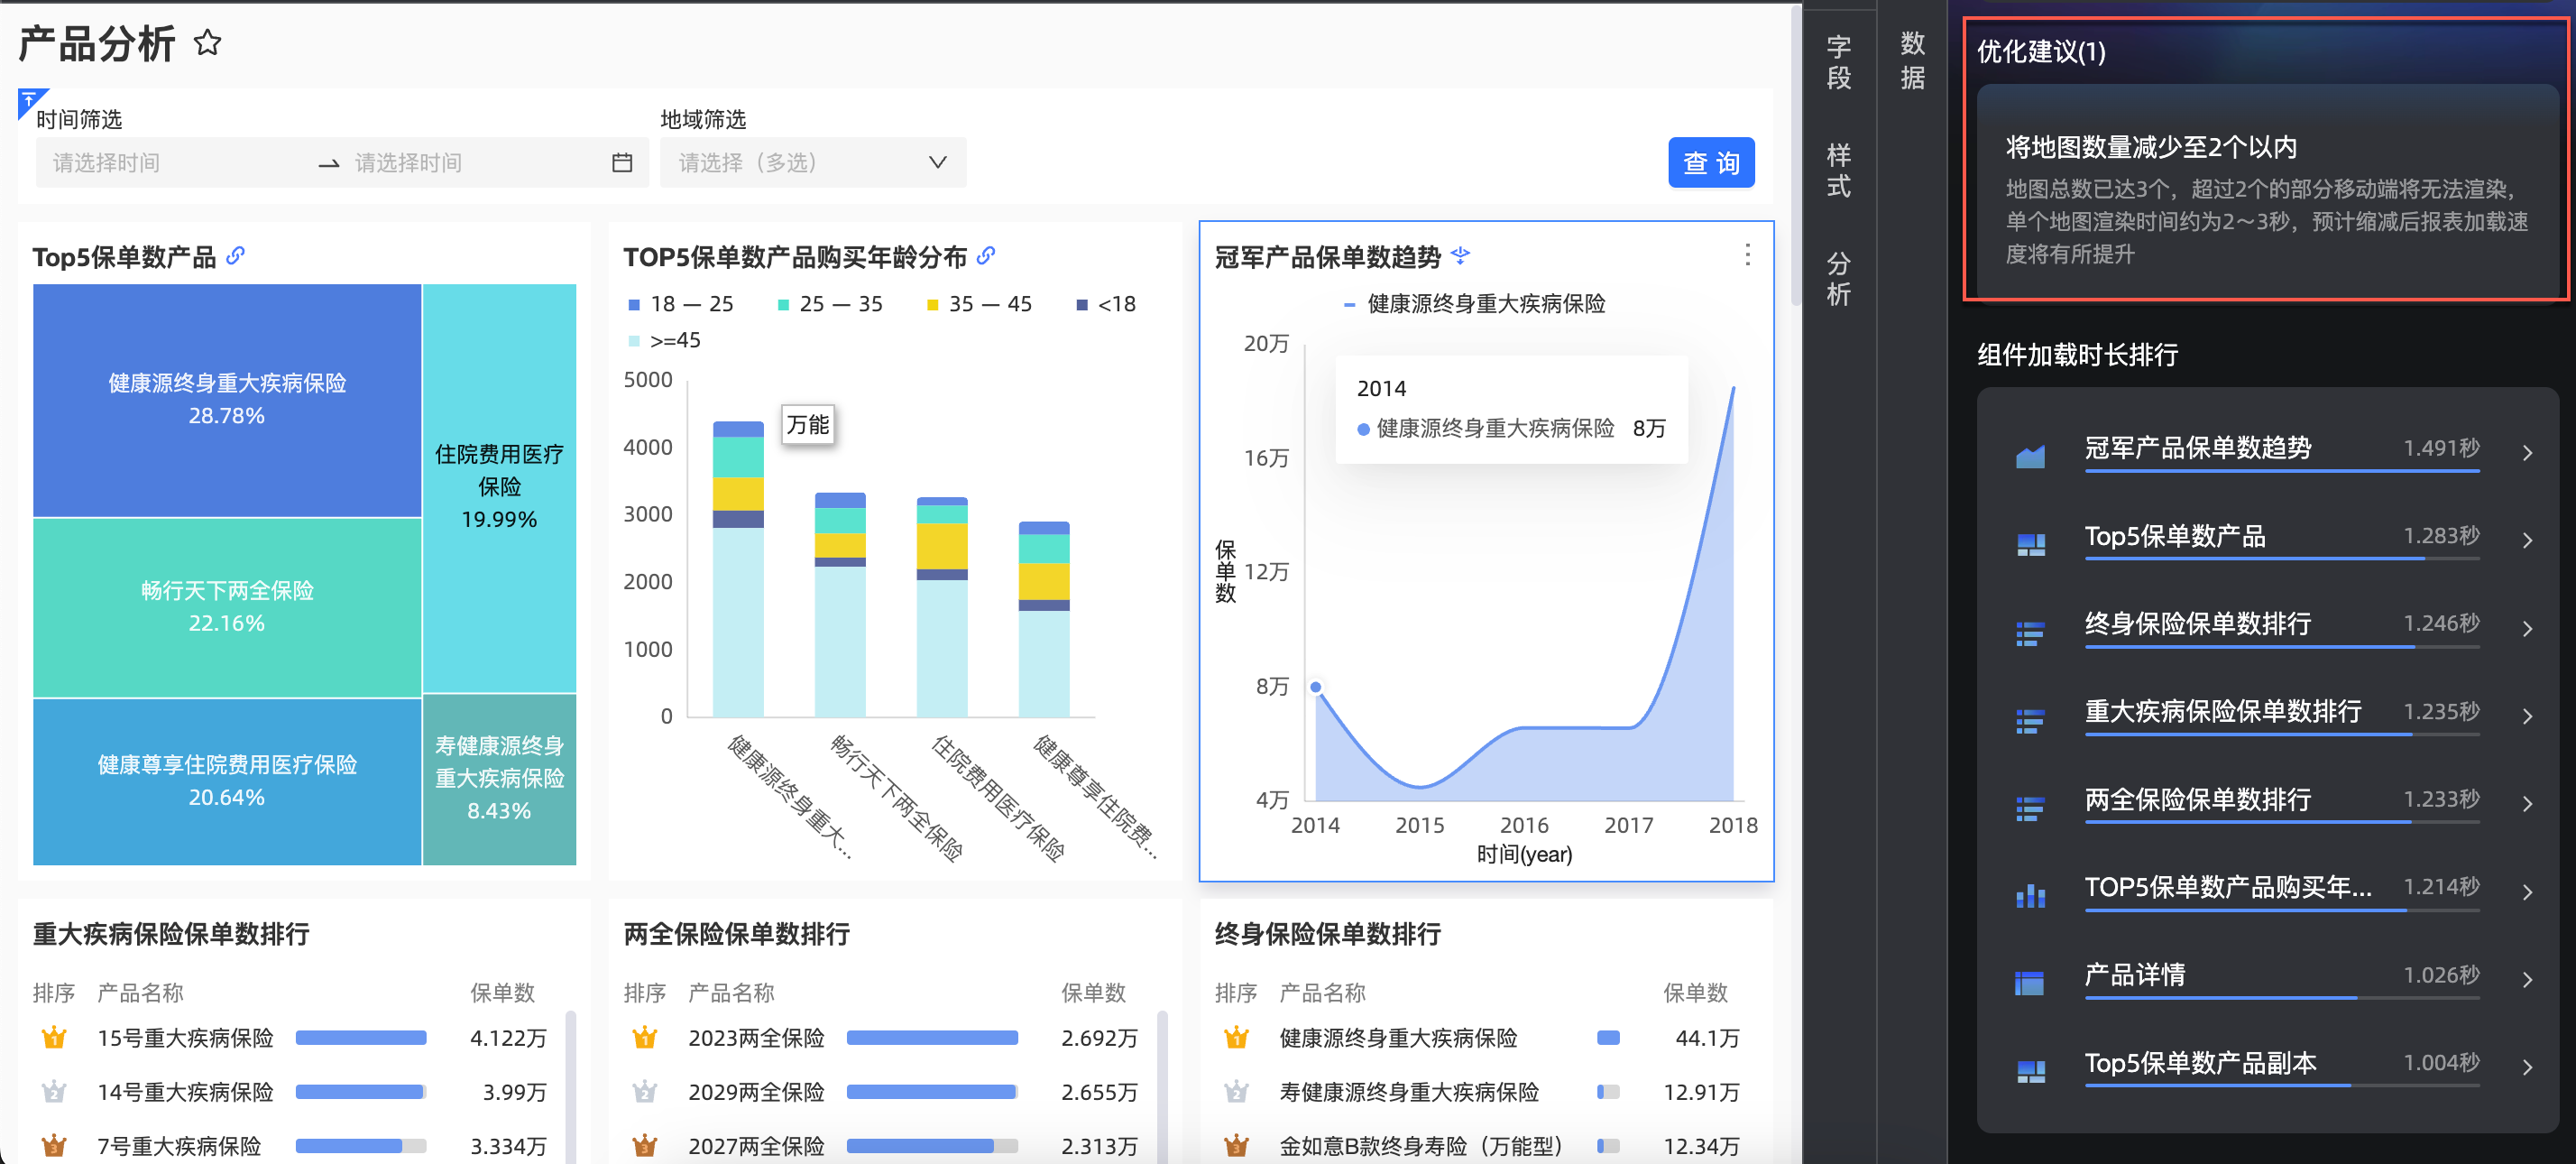
Task: Expand TOP5保单数产品购买年... load time row arrow
Action: (2527, 892)
